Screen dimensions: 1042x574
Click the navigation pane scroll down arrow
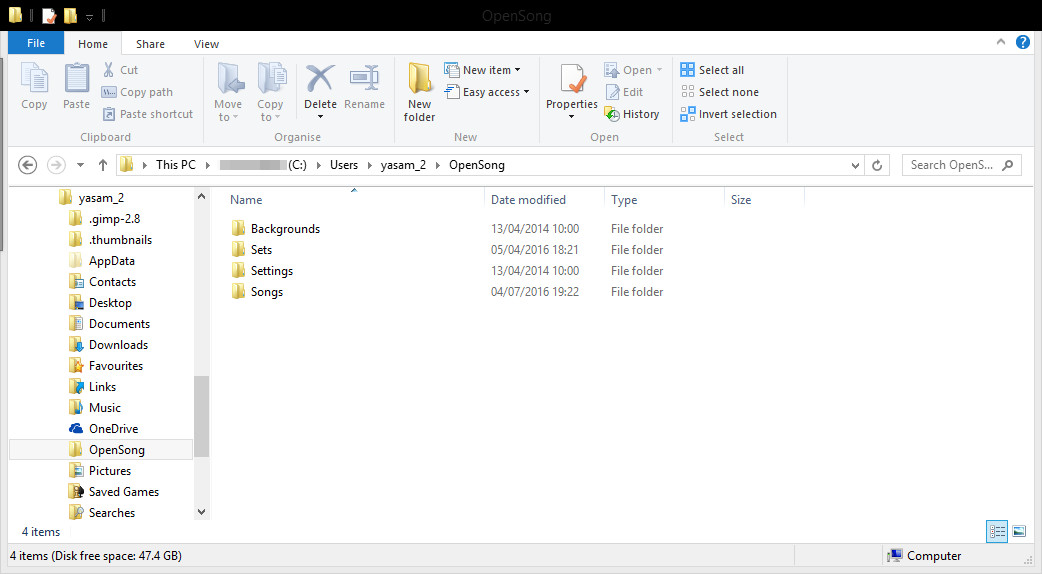(x=201, y=512)
